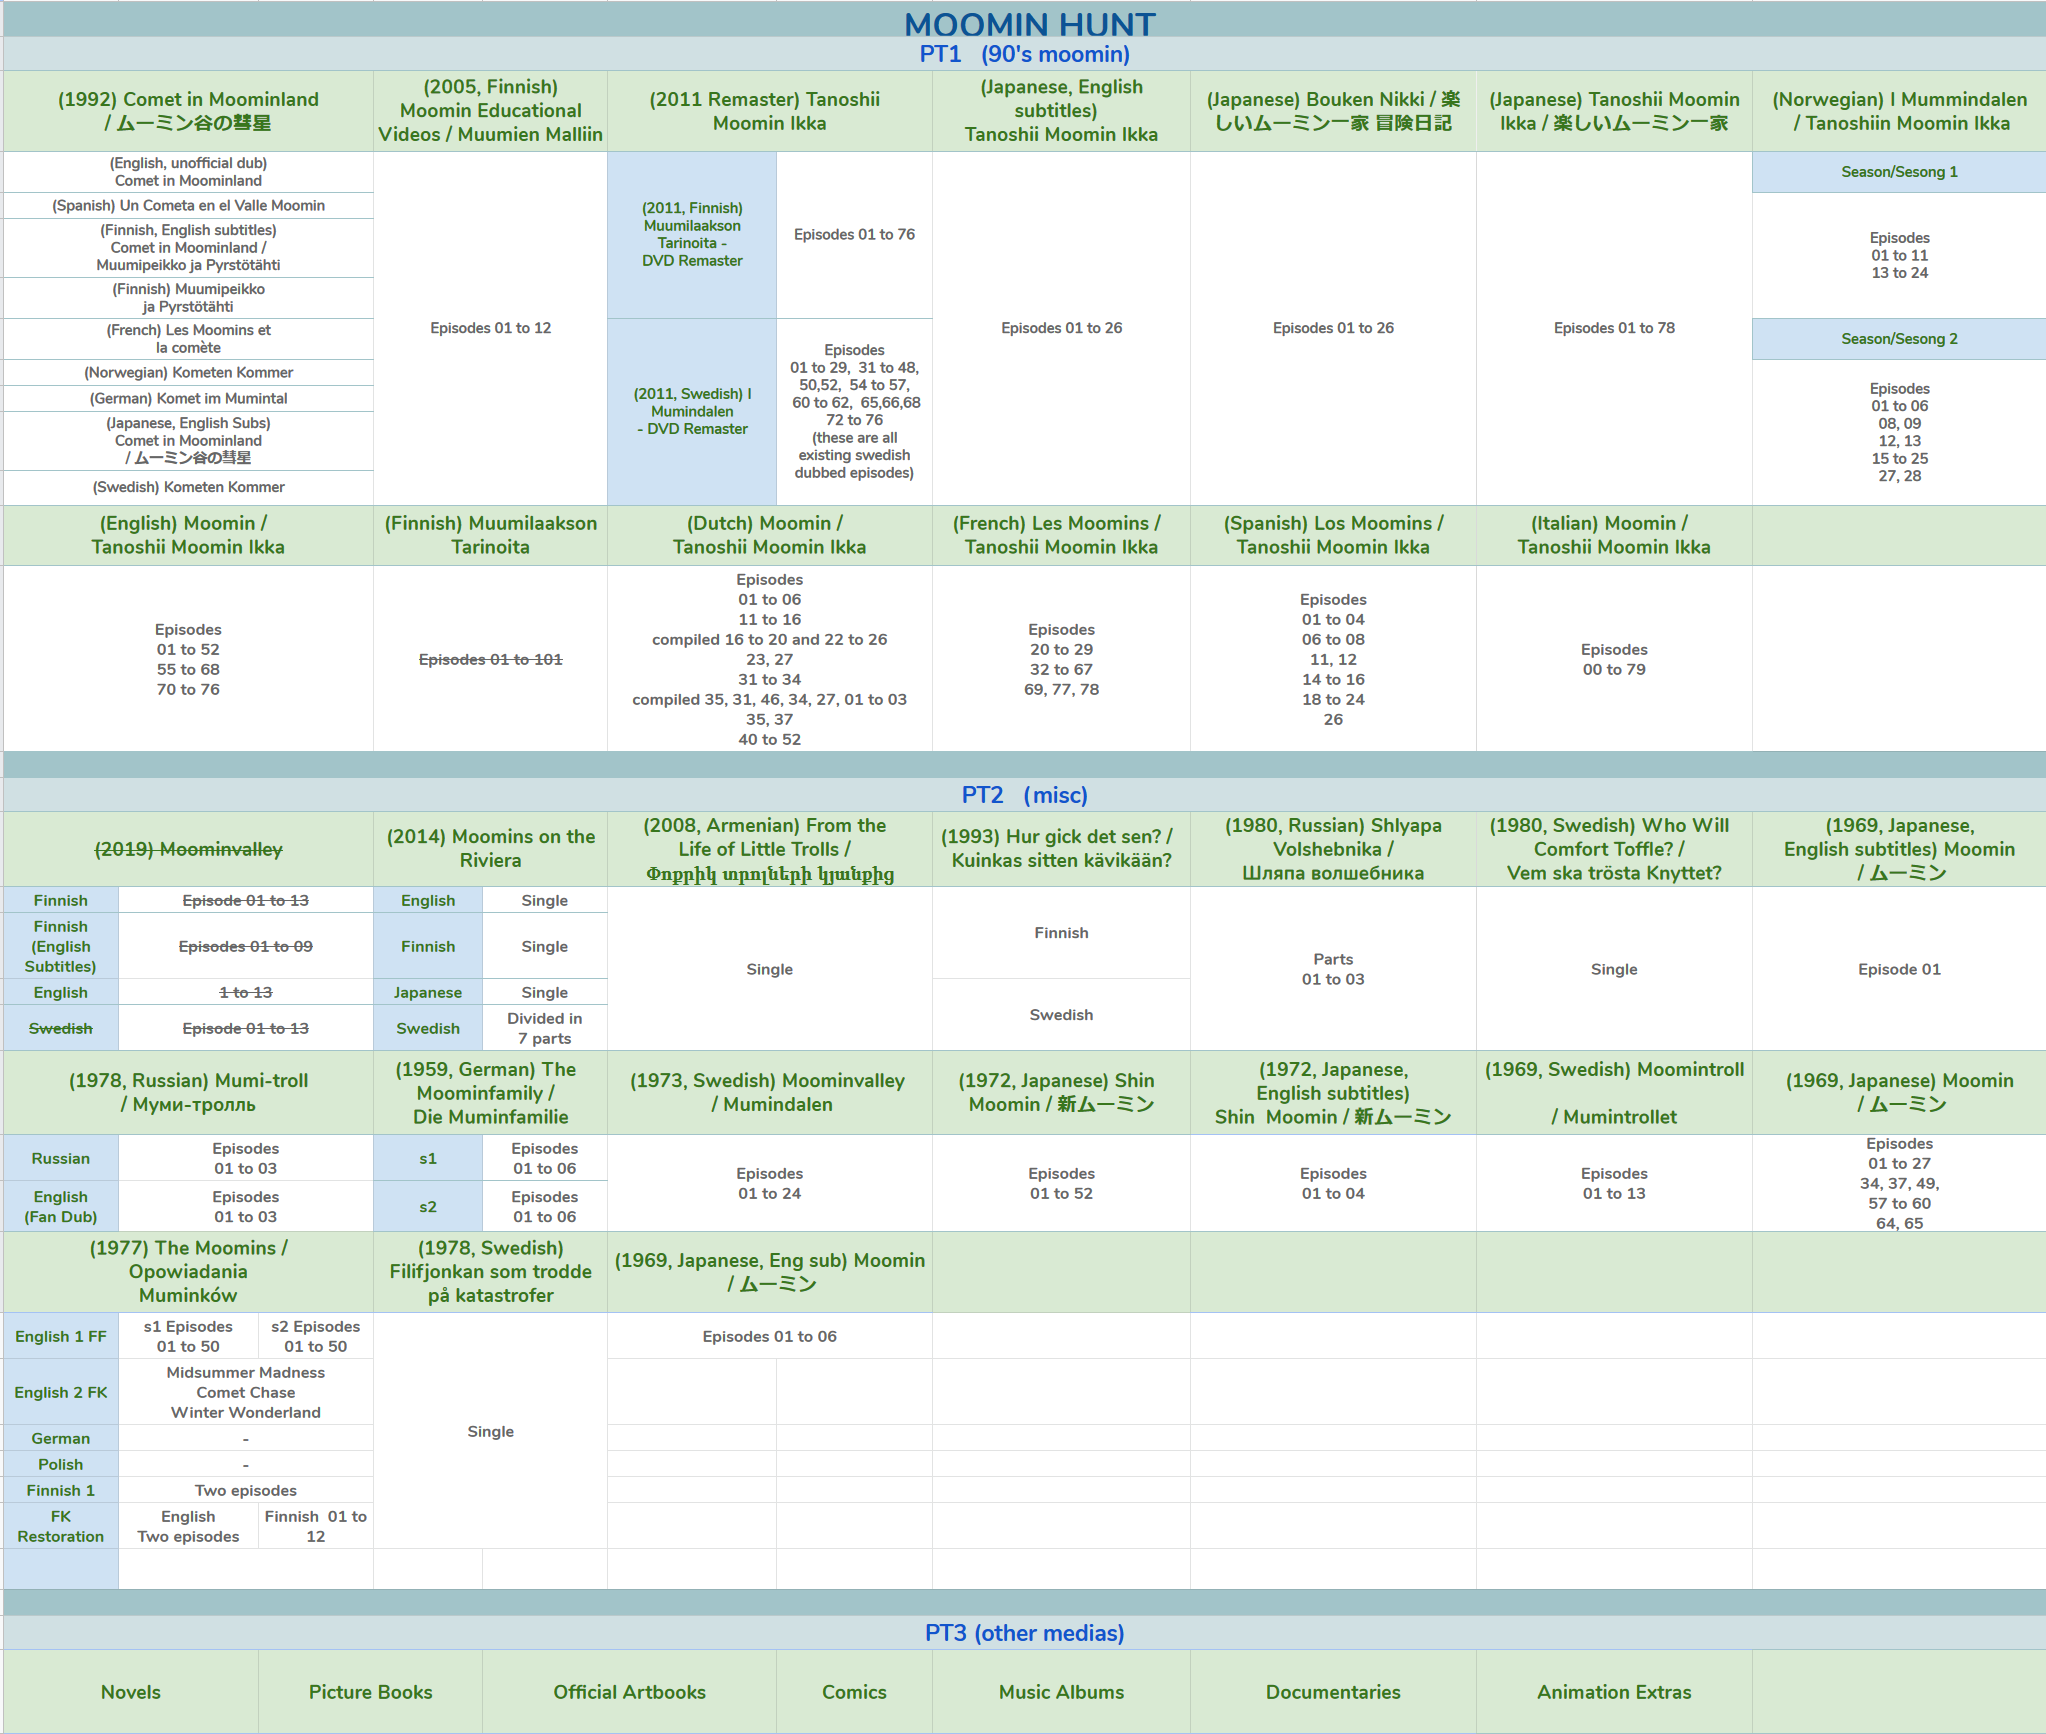Select the Episodes 00 to 79 Italian cell
Viewport: 2046px width, 1734px height.
1614,659
